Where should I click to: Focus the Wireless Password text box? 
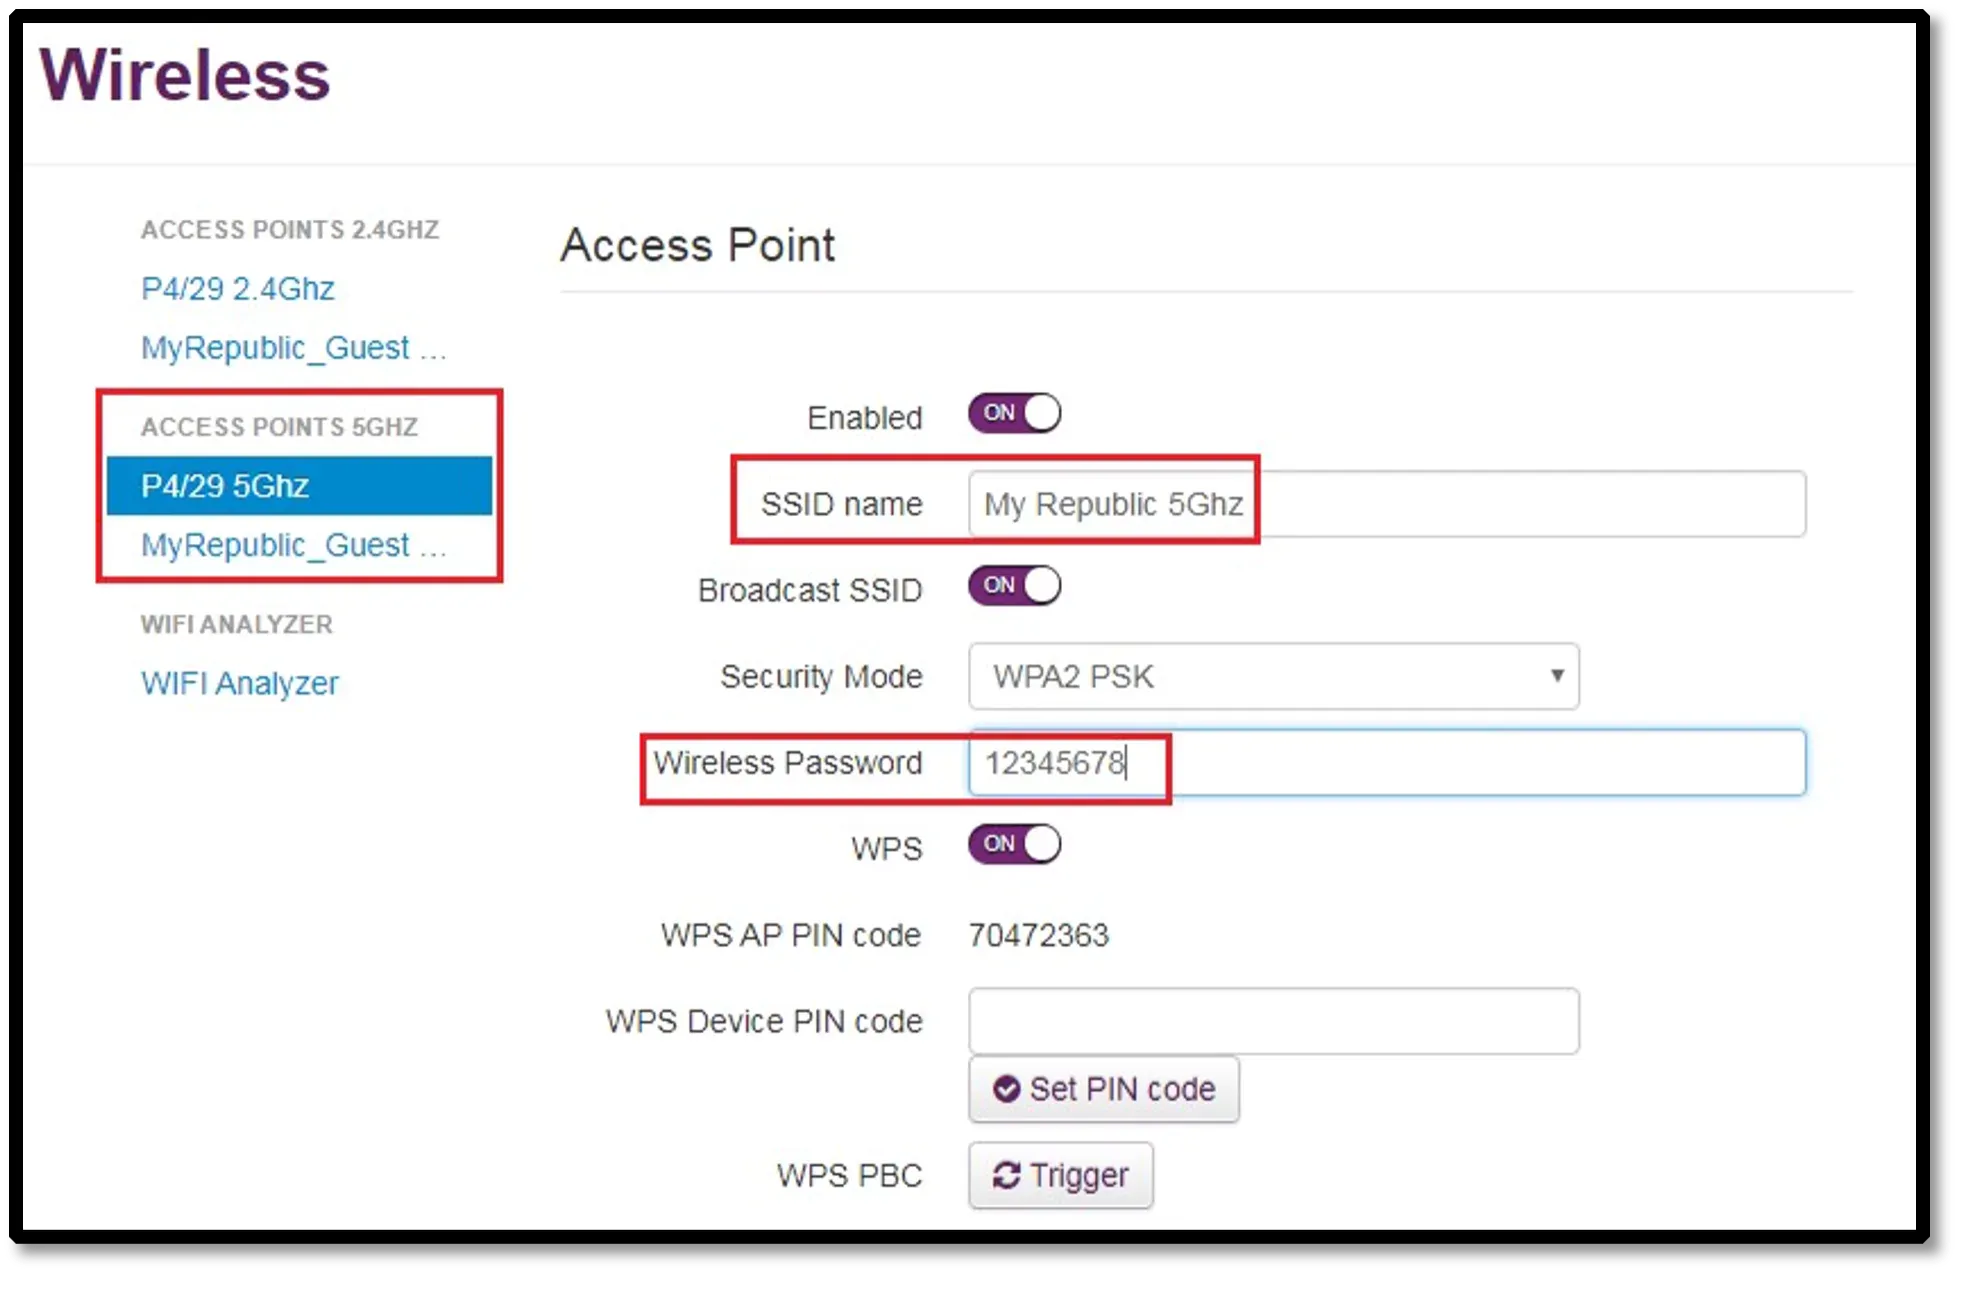click(1386, 763)
